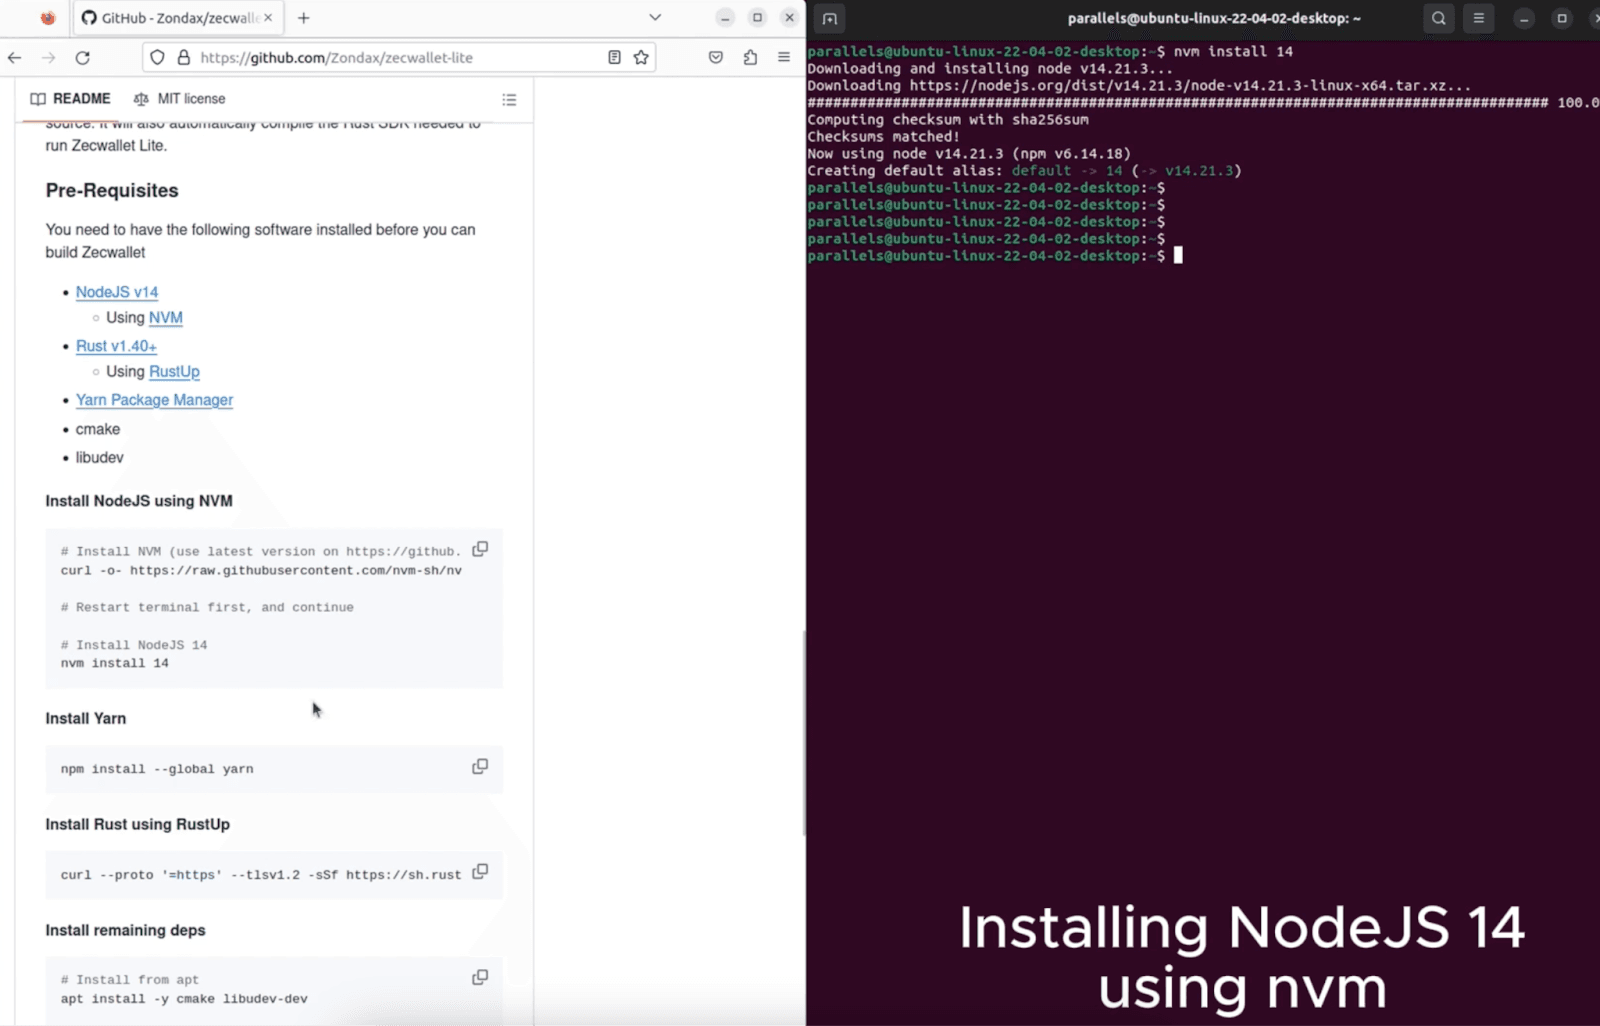Click the 'Install remaining deps' heading
The image size is (1600, 1026).
pyautogui.click(x=125, y=930)
